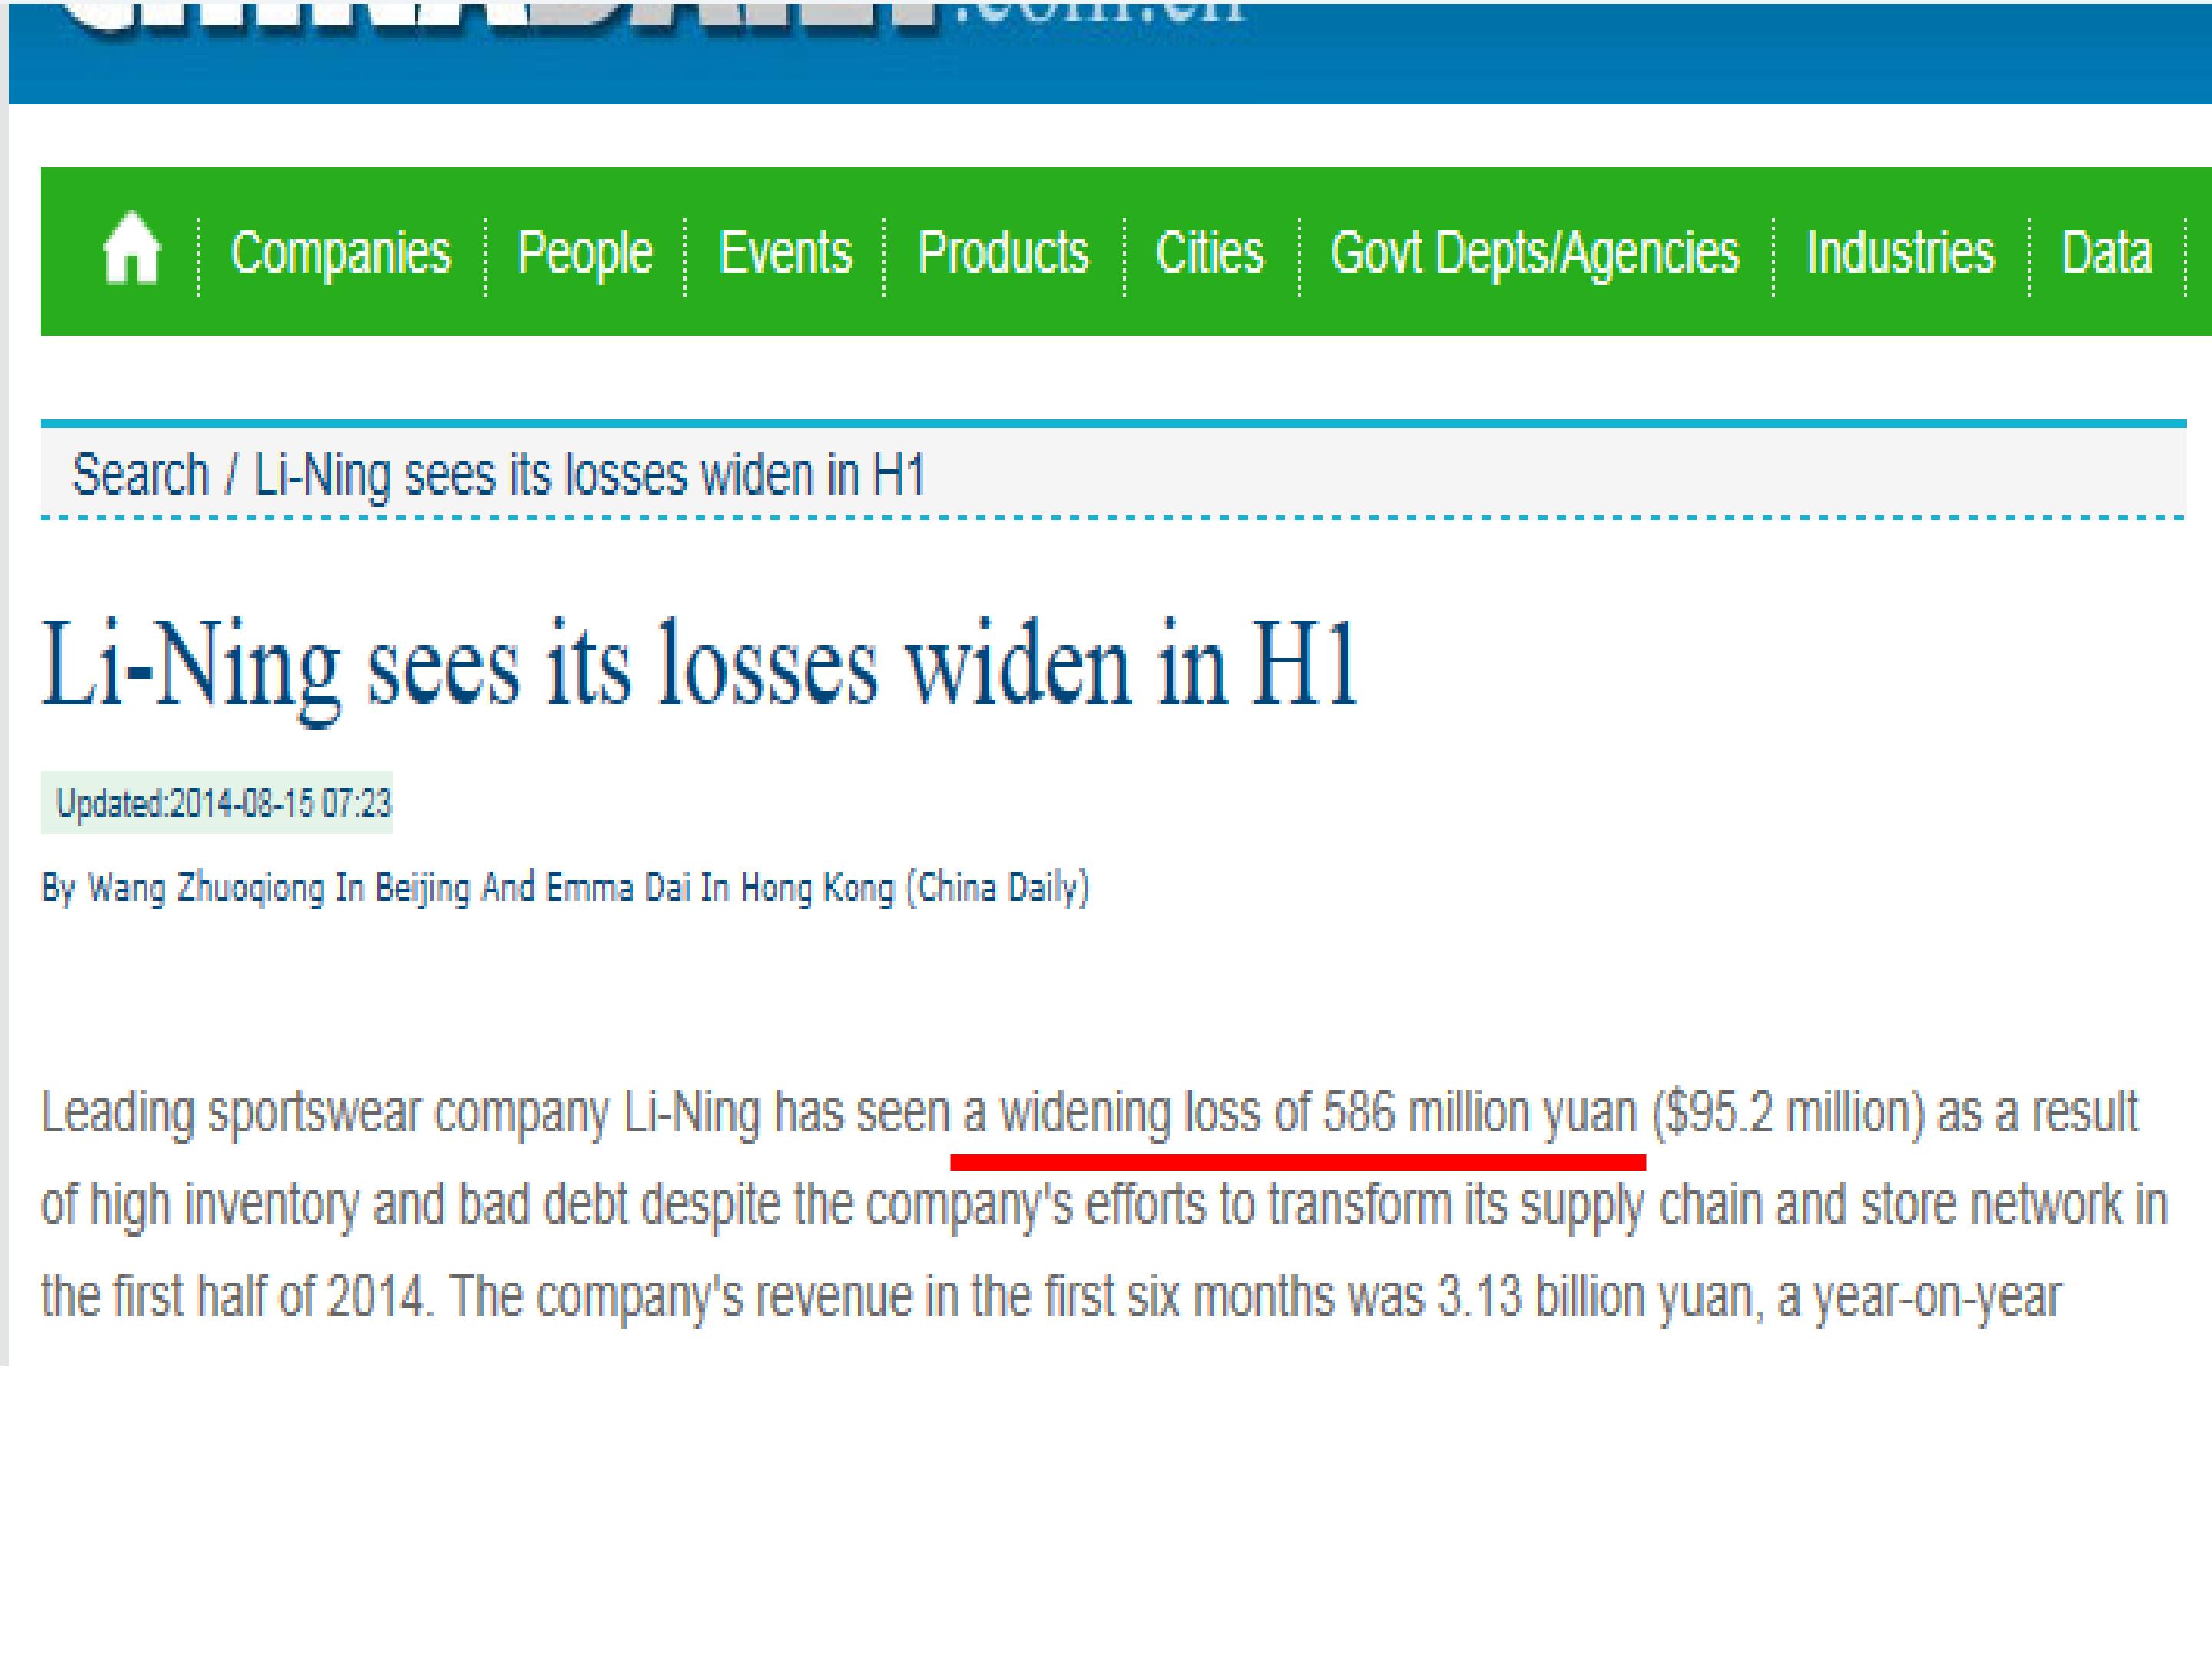This screenshot has height=1659, width=2212.
Task: Select the Events navigation item
Action: 785,253
